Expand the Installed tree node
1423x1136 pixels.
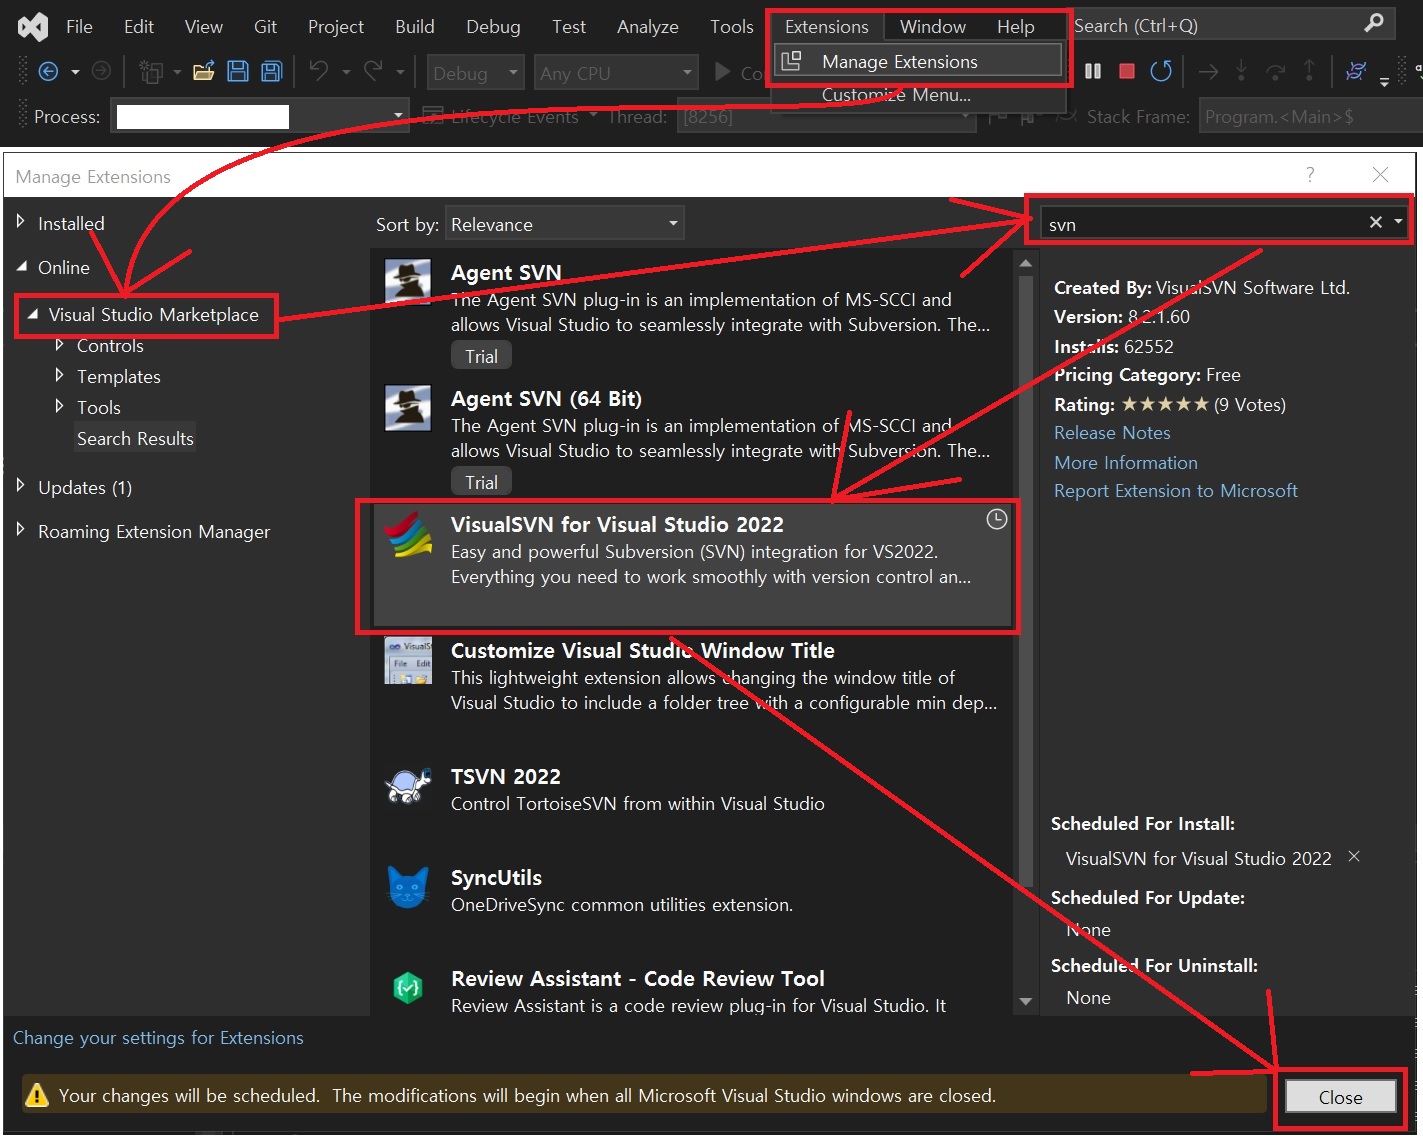(x=20, y=222)
